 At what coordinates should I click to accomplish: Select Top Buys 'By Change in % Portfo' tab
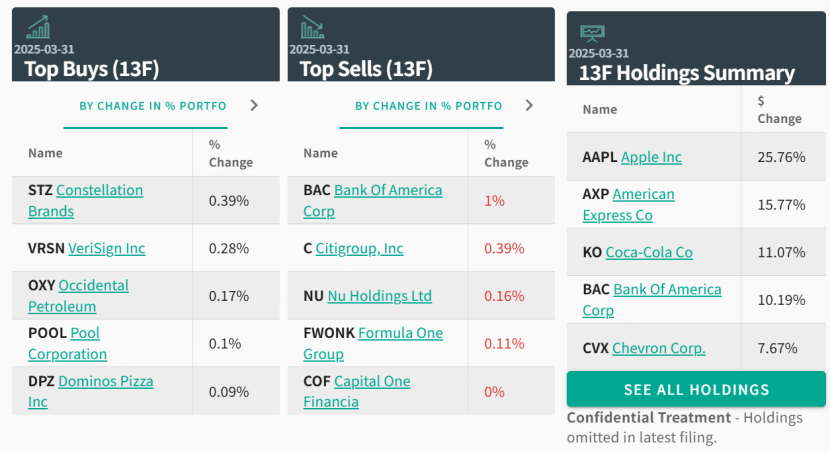point(152,106)
